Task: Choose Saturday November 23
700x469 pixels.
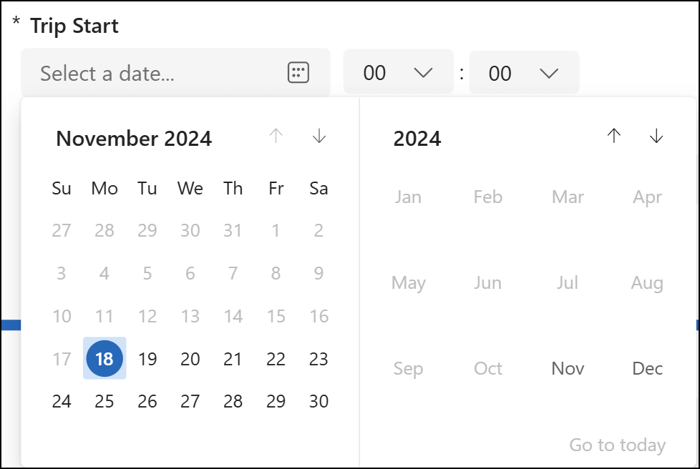Action: click(x=319, y=359)
